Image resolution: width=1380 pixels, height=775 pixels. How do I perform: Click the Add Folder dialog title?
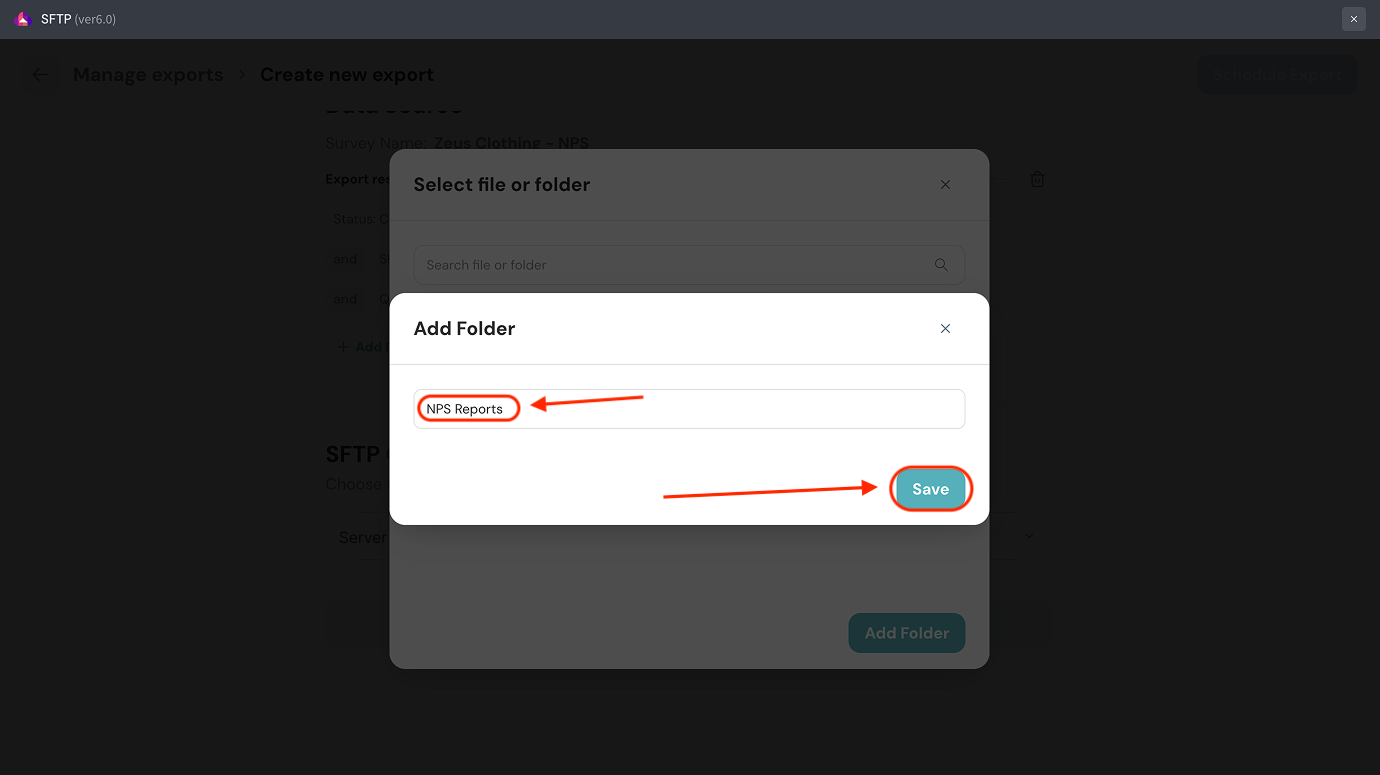click(x=465, y=329)
